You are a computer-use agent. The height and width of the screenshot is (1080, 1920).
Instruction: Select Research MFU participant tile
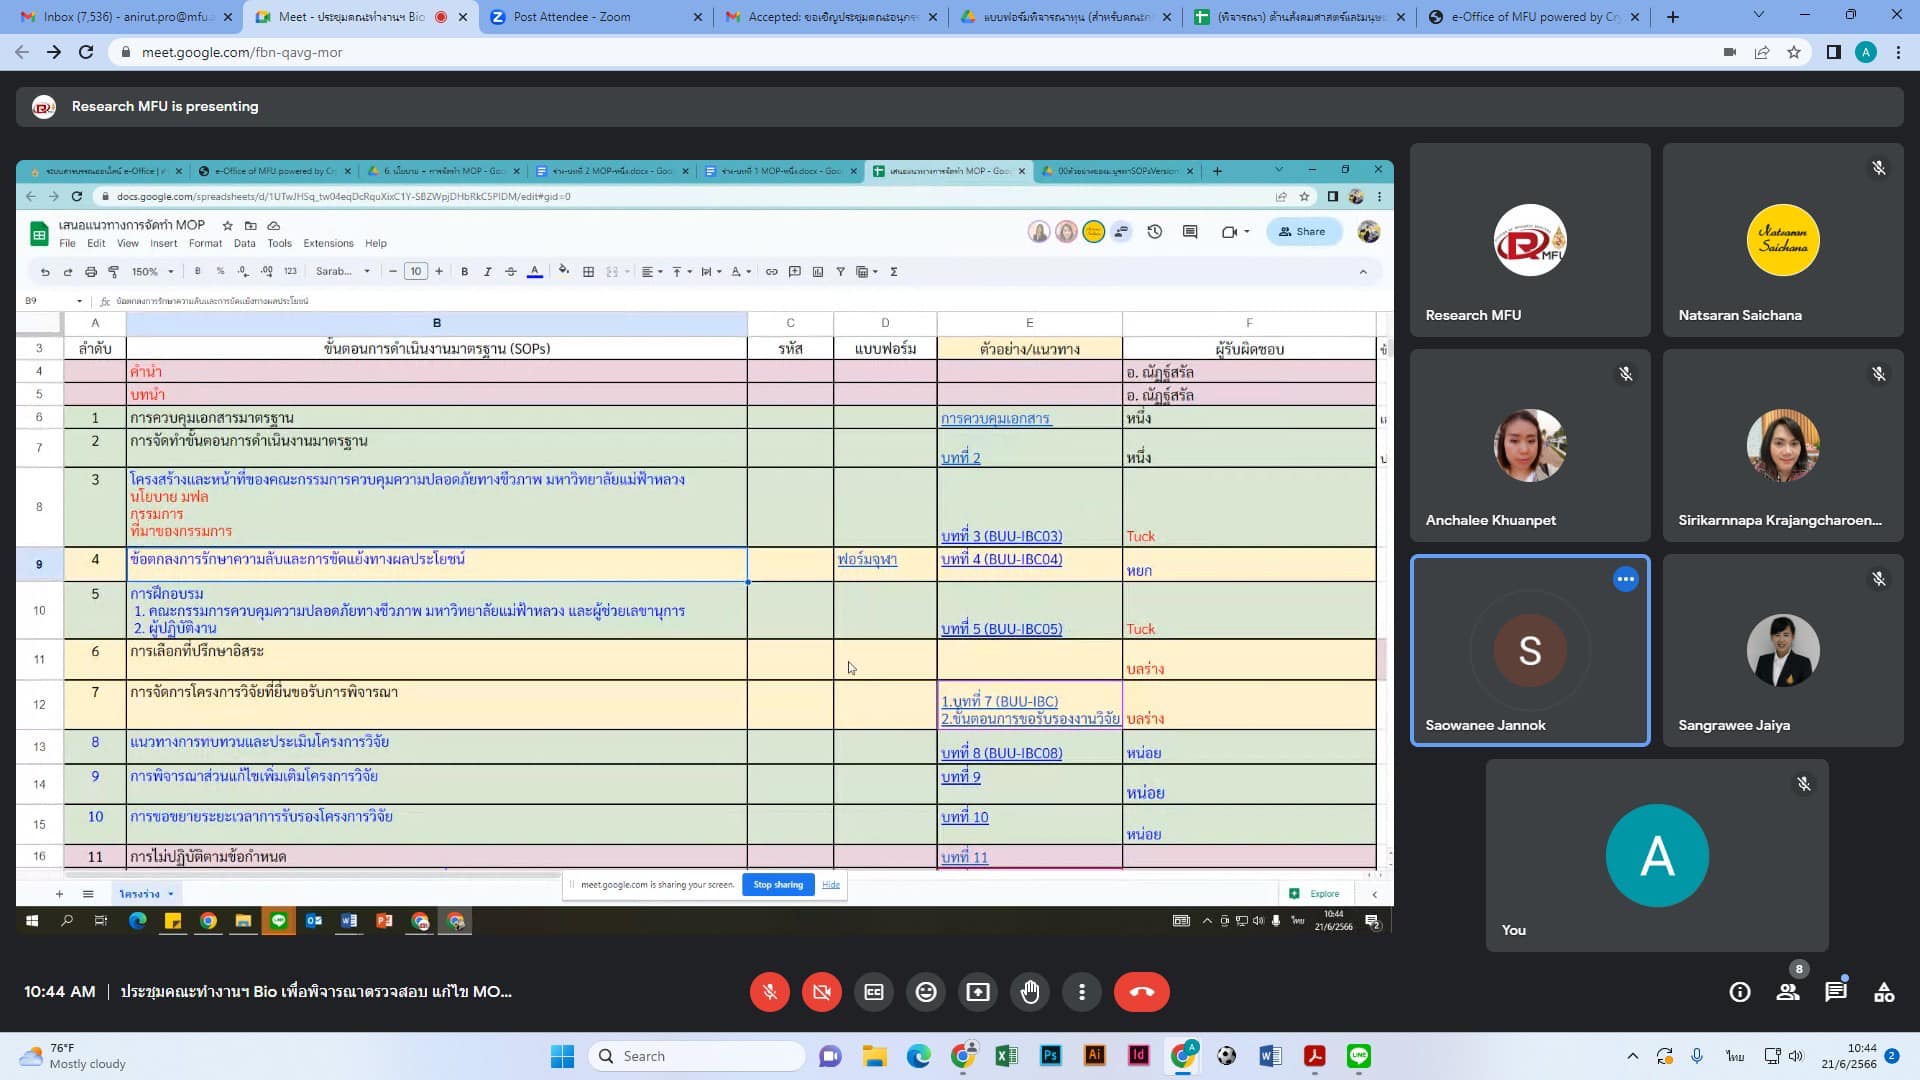tap(1530, 240)
